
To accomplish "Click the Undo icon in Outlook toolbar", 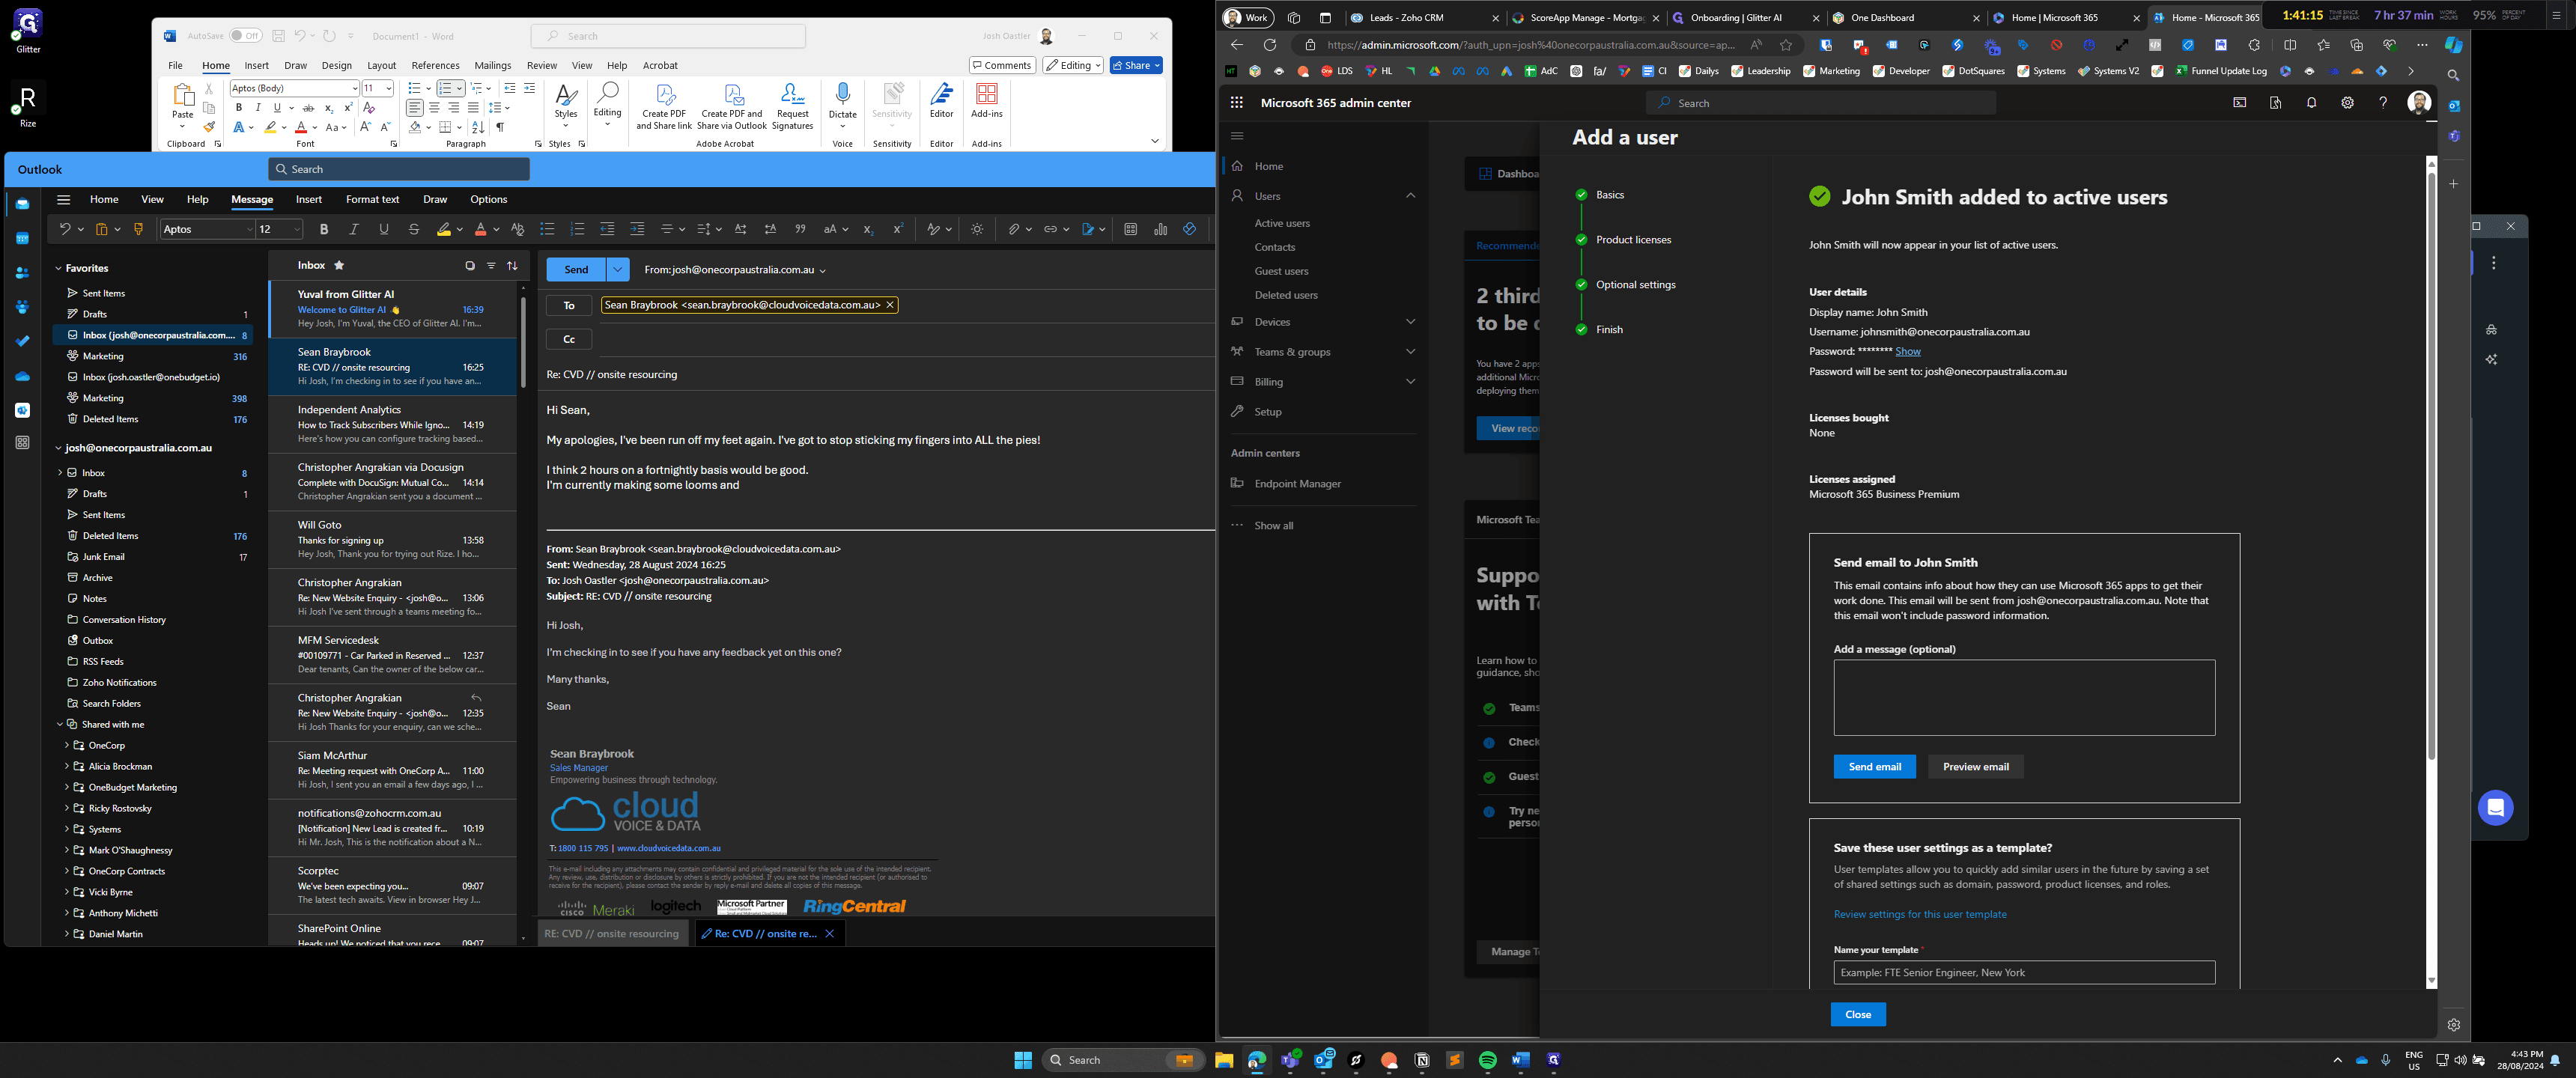I will [65, 229].
